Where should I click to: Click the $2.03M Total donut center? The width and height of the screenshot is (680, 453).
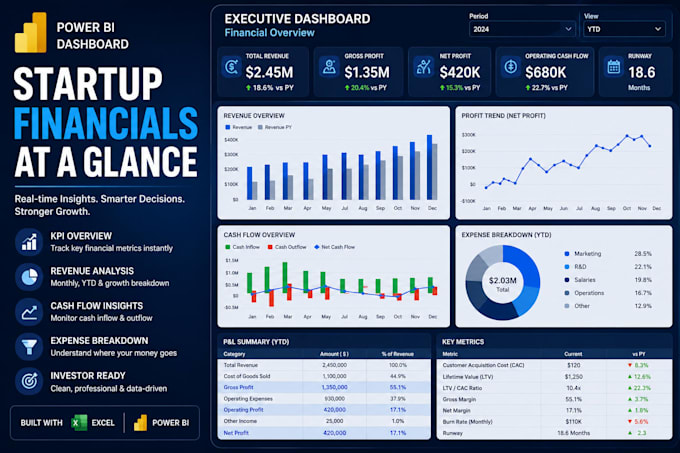(503, 284)
